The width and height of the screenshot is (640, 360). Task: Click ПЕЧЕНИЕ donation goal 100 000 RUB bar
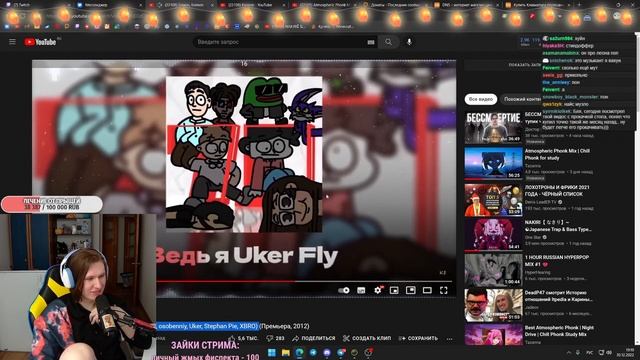(x=52, y=204)
